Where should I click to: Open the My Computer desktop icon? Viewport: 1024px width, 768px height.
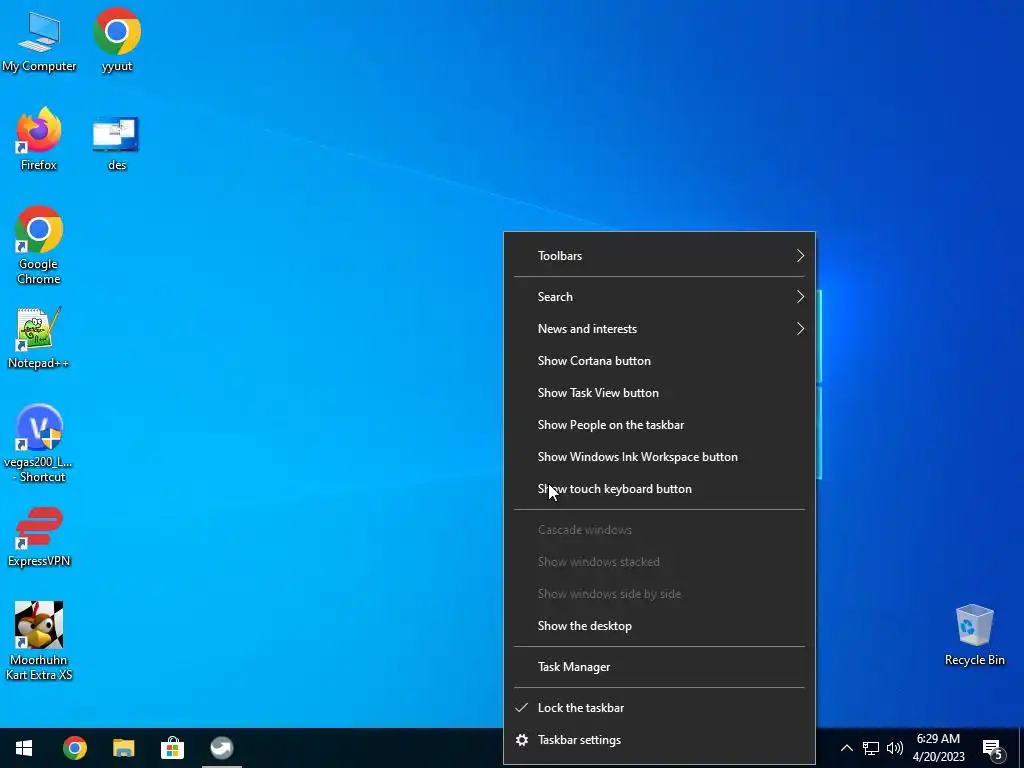pos(39,40)
